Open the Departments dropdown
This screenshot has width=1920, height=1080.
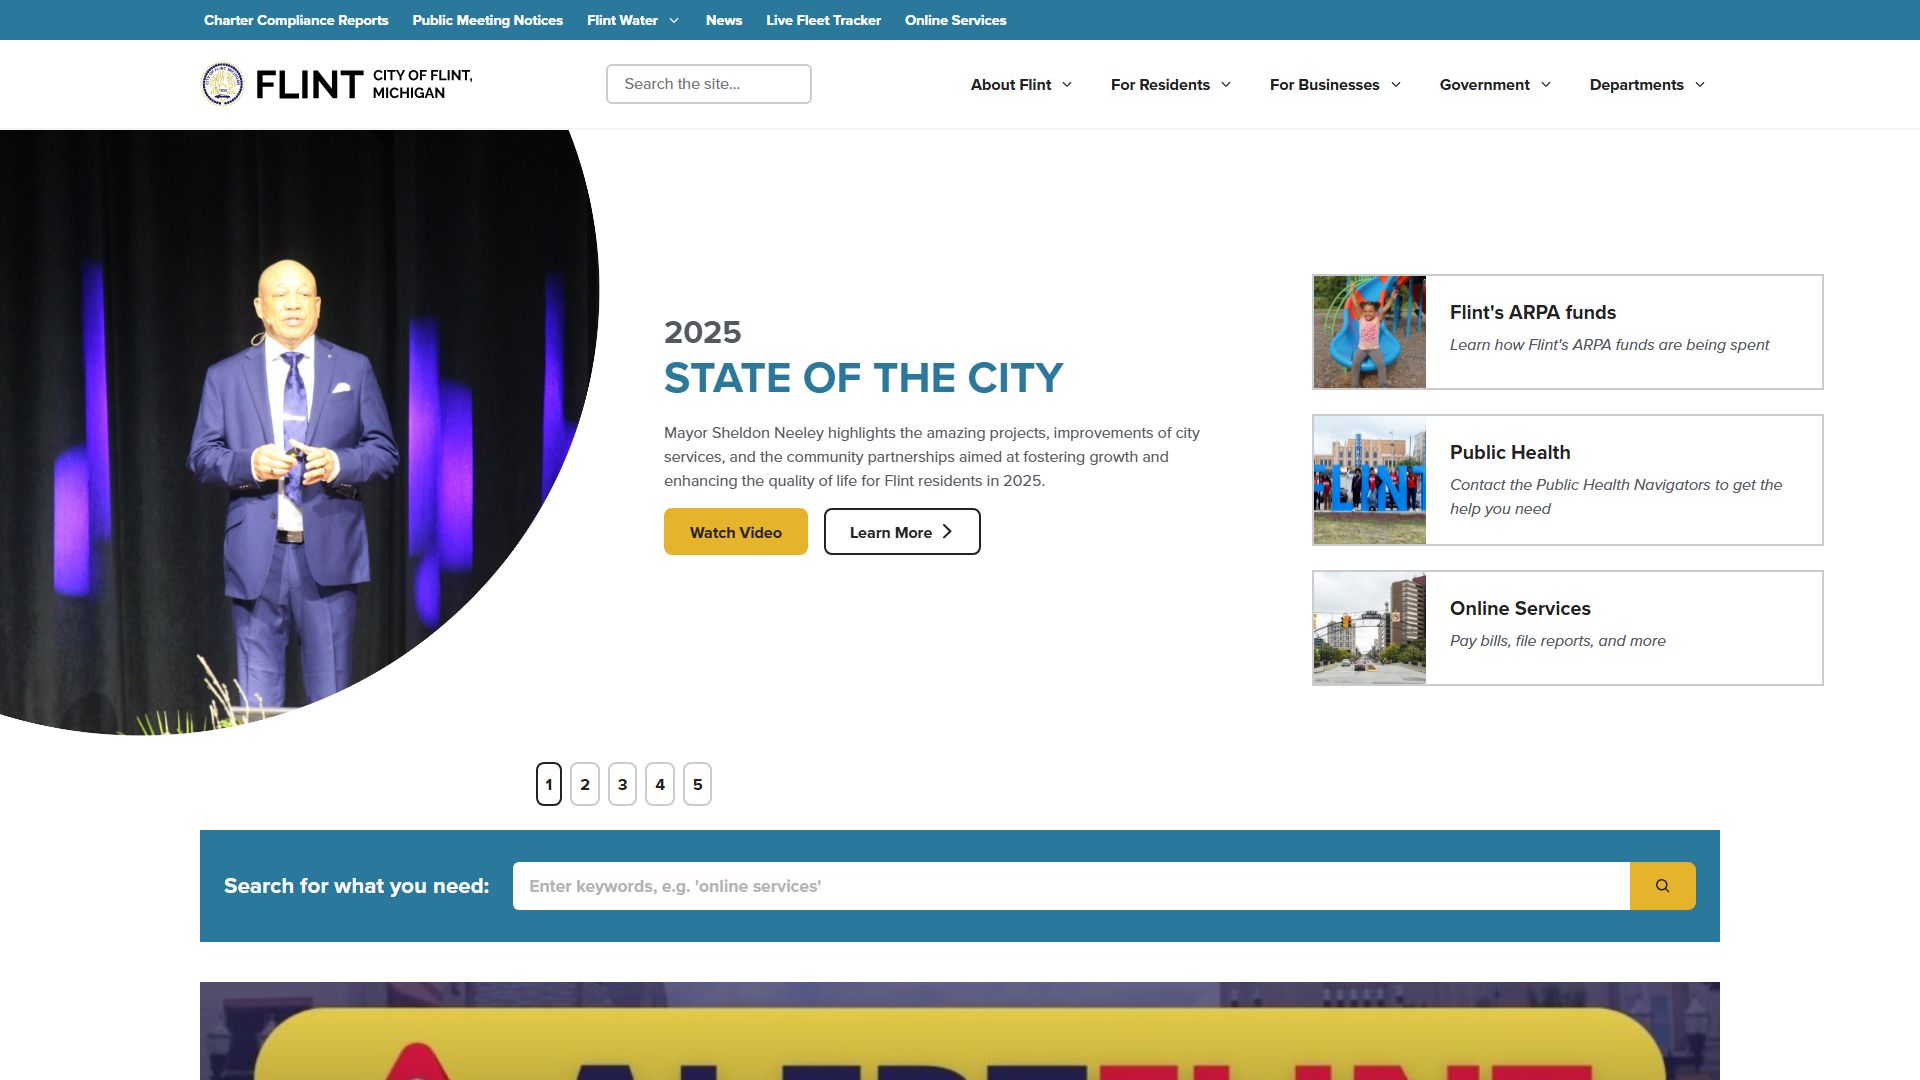(x=1645, y=85)
